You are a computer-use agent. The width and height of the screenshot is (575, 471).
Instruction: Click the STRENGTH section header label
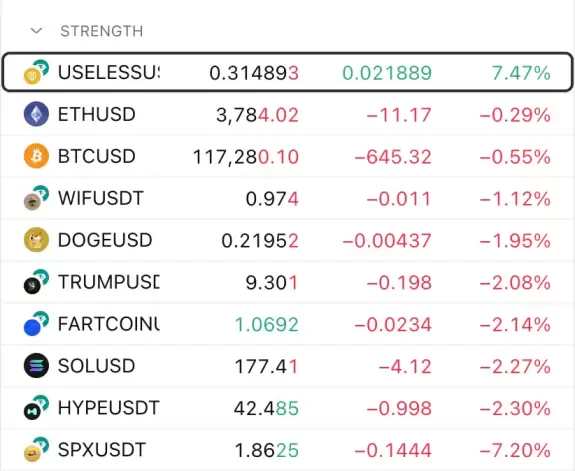[x=102, y=31]
